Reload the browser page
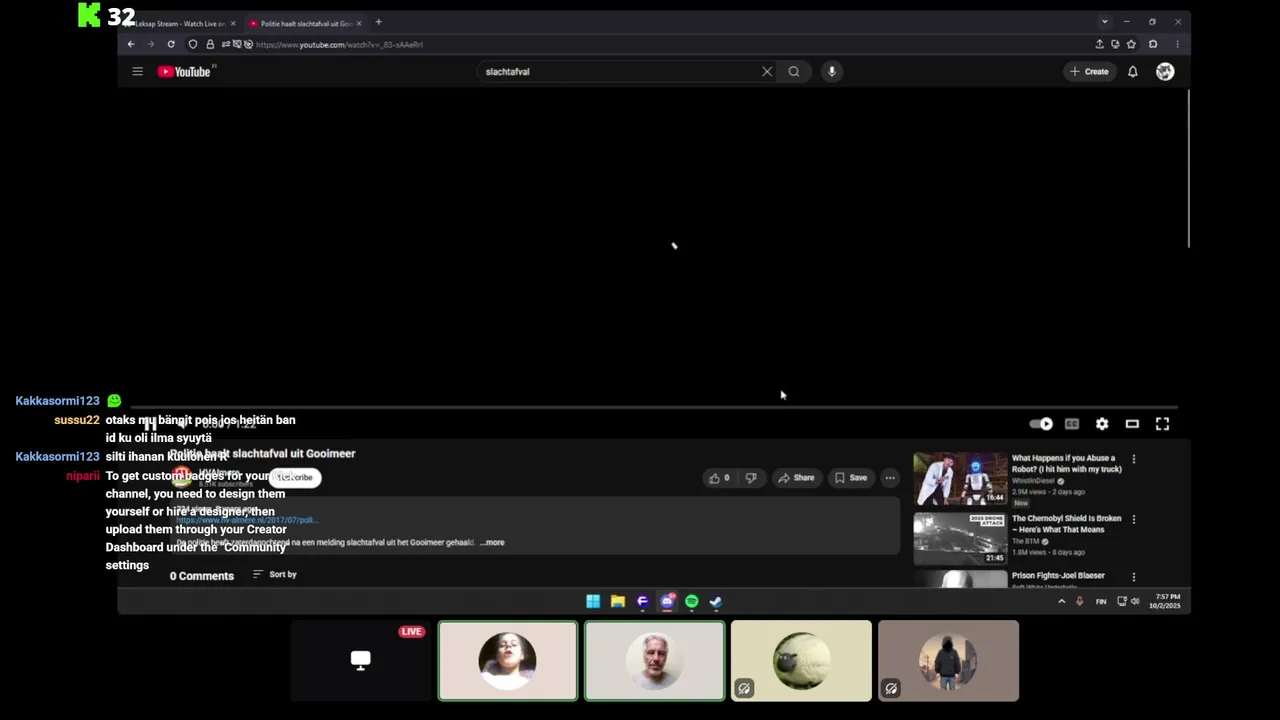The height and width of the screenshot is (720, 1280). pyautogui.click(x=171, y=44)
